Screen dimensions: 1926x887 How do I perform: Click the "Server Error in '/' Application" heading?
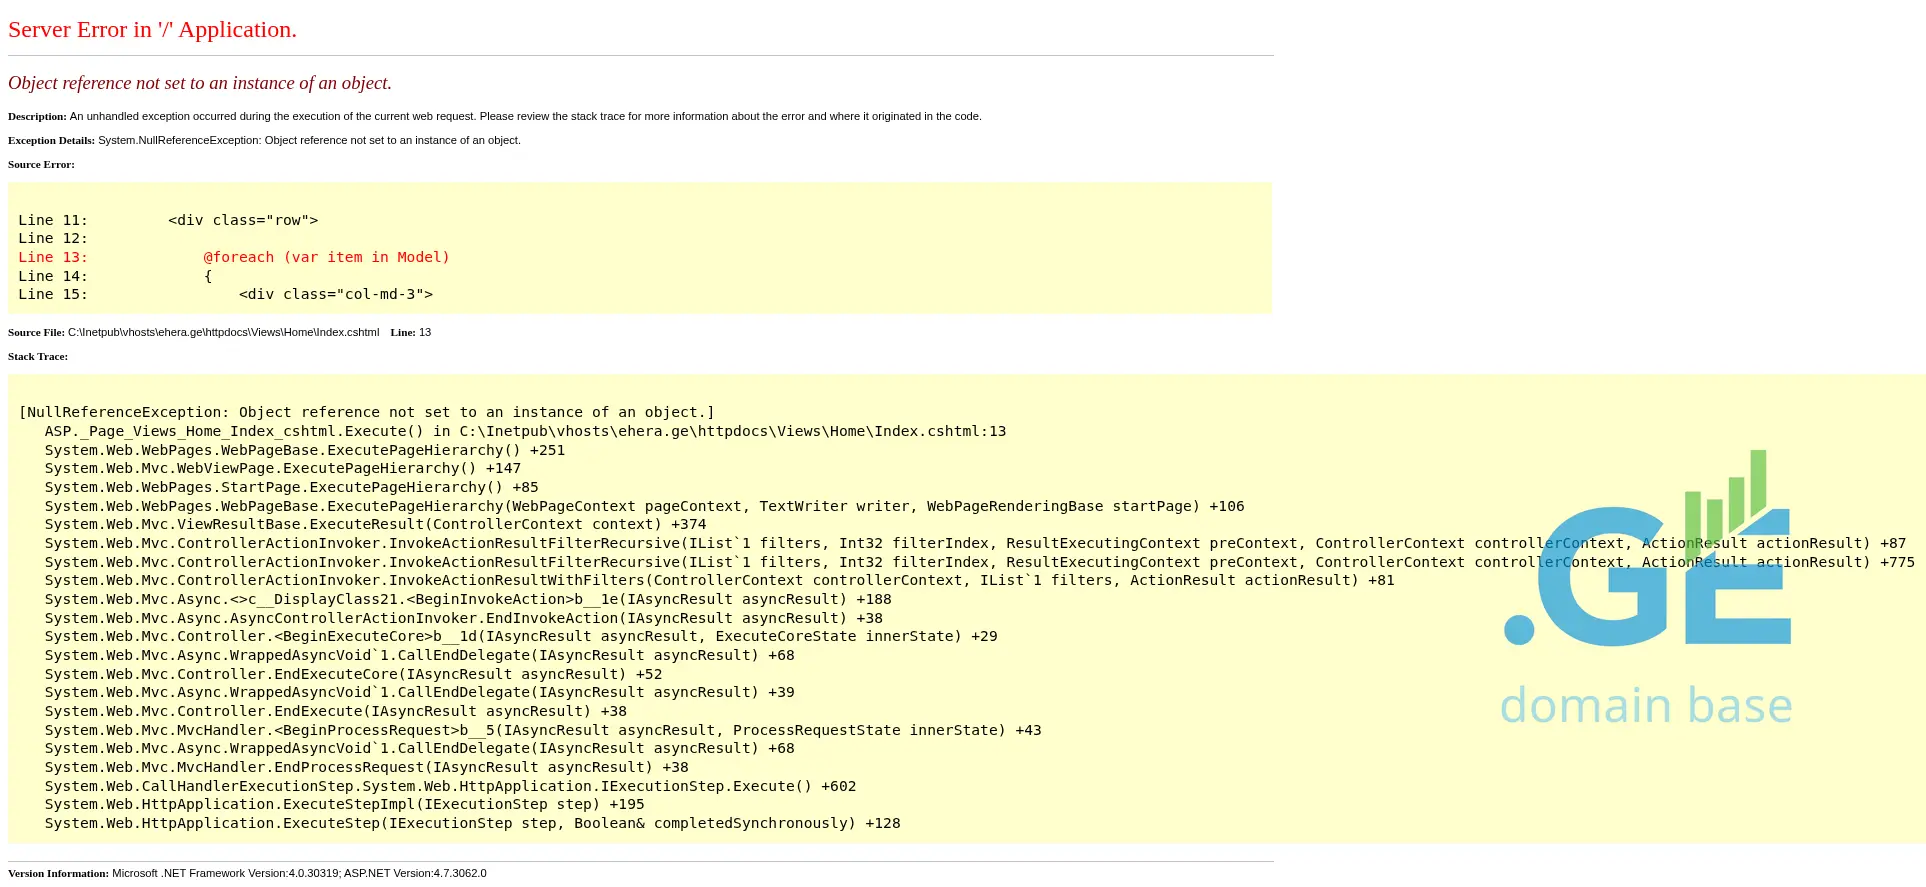152,30
